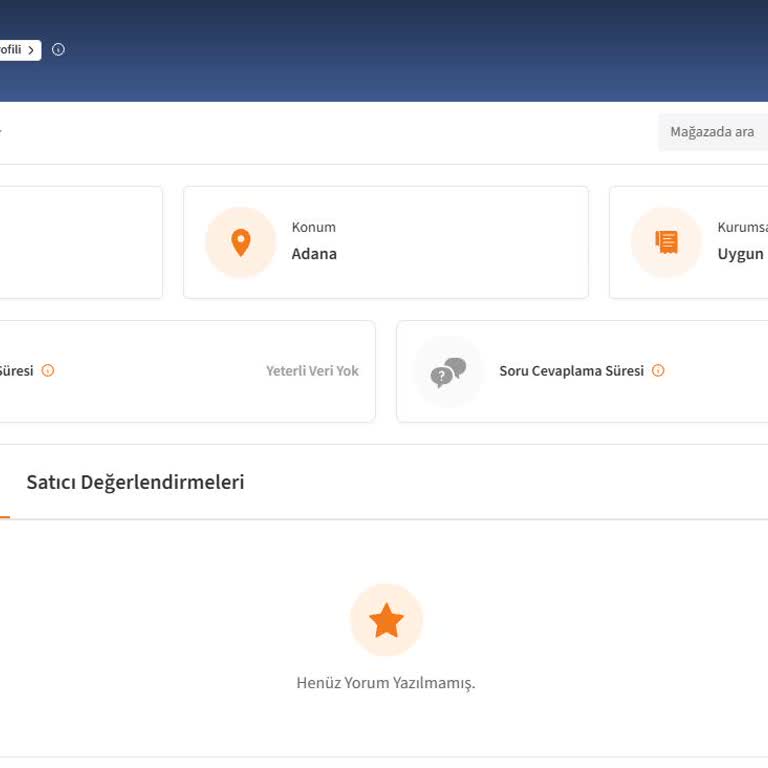Select the Yeterli Veri Yok text

[x=312, y=371]
